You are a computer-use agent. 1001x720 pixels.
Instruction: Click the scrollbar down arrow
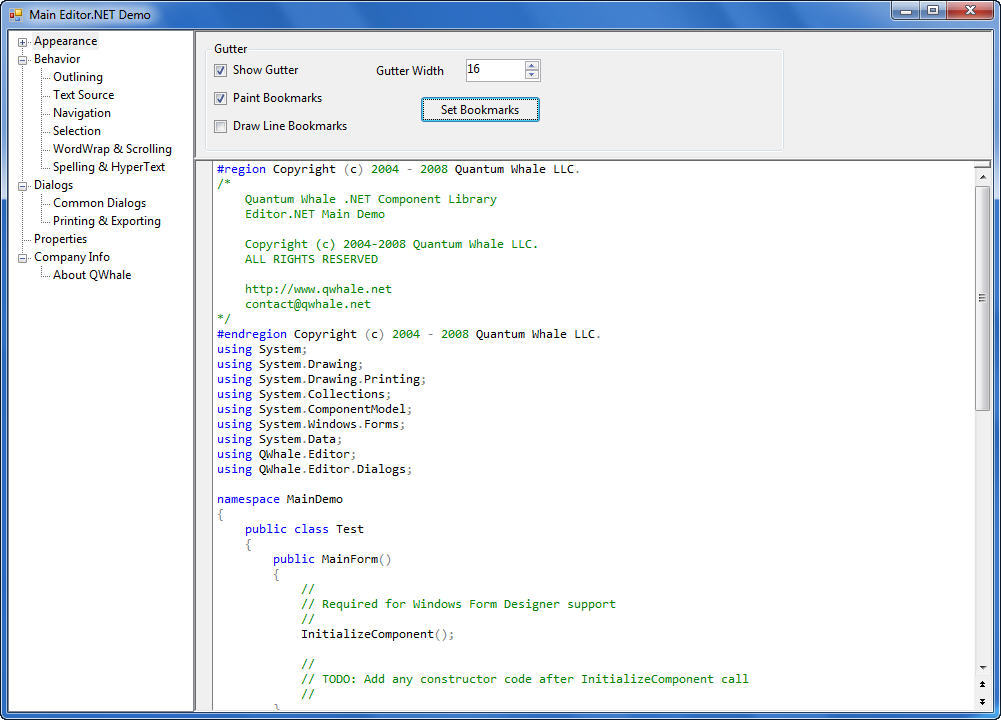982,668
